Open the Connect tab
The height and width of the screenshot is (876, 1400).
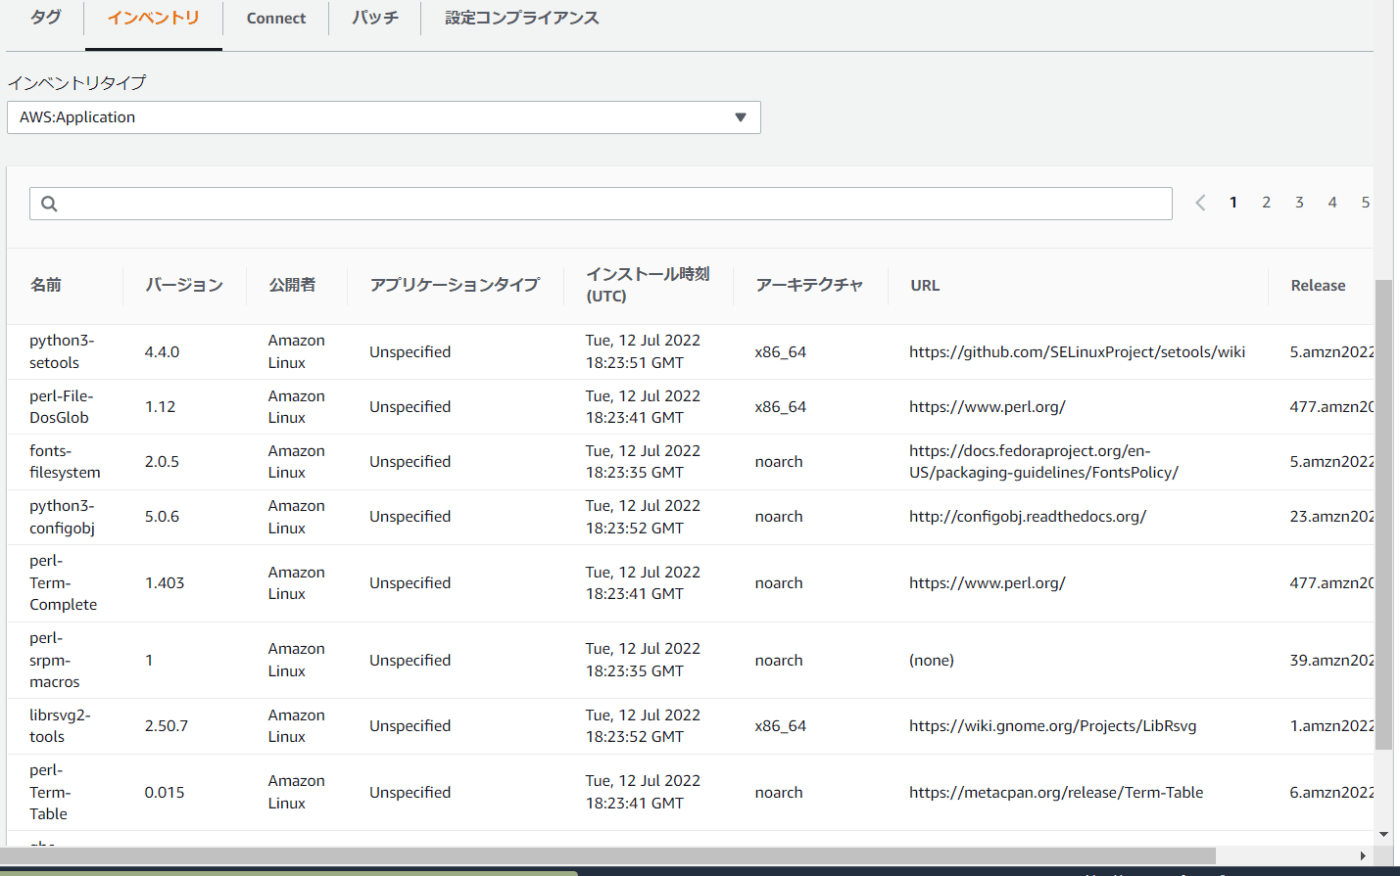[x=276, y=18]
